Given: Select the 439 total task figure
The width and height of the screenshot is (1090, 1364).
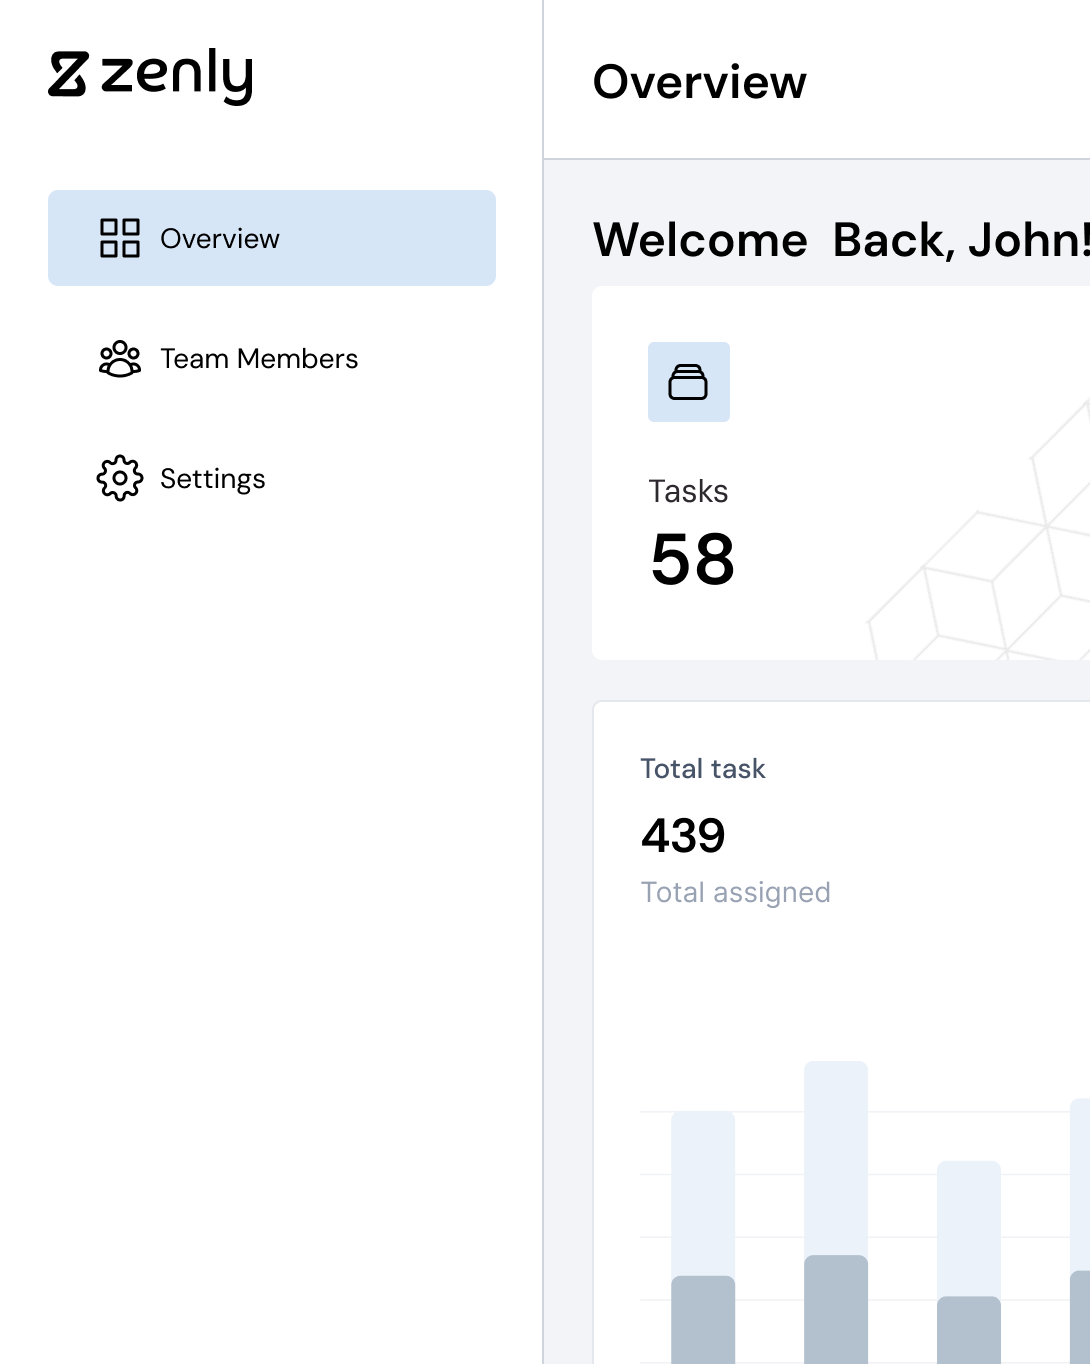Looking at the screenshot, I should click(x=683, y=835).
